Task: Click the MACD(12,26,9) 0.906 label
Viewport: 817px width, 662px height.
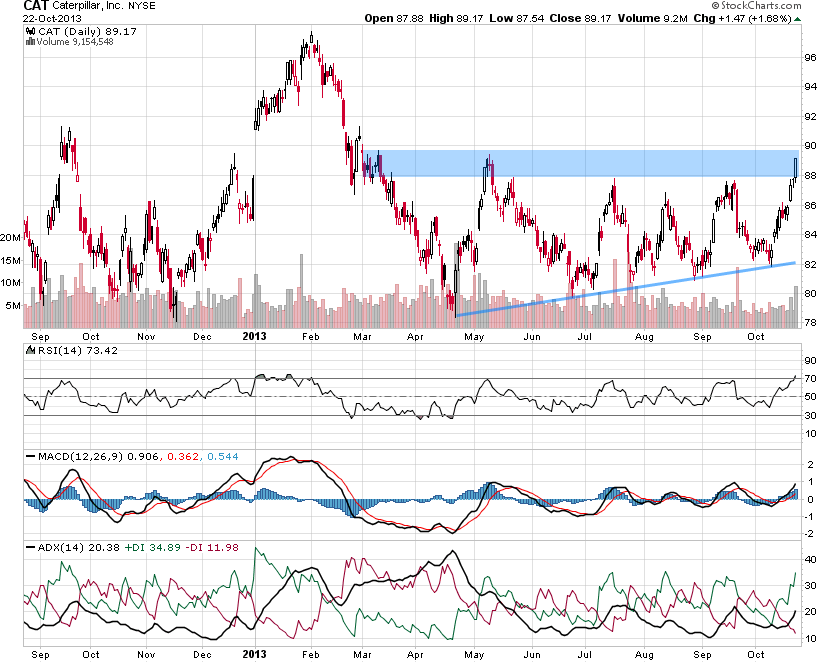Action: click(98, 457)
